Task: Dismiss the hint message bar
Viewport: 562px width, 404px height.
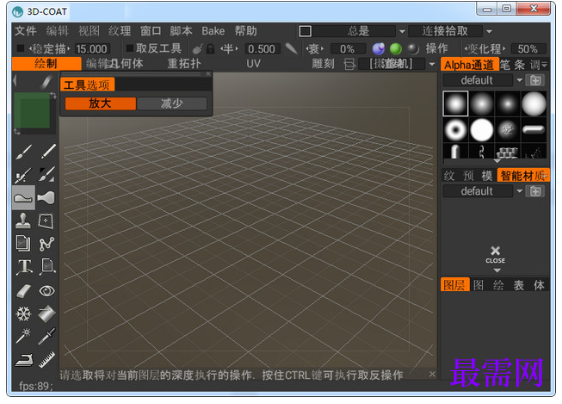Action: coord(432,374)
